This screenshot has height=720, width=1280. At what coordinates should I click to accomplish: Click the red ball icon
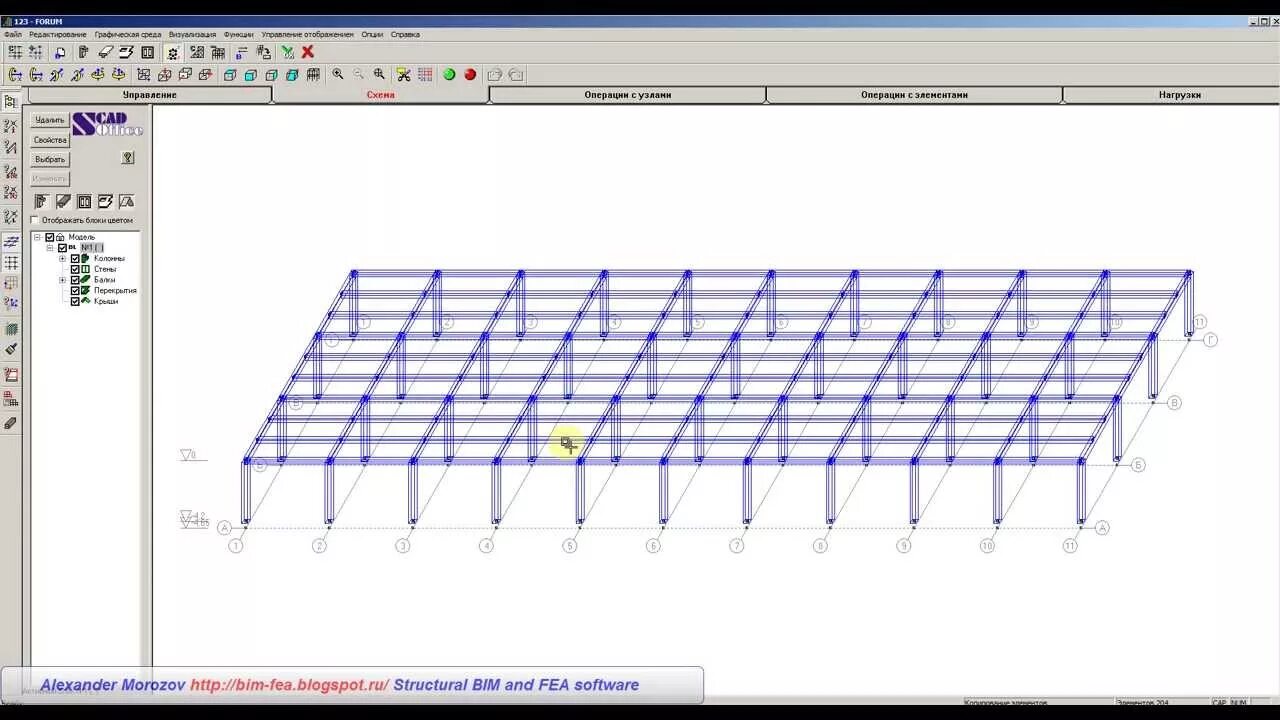[x=470, y=74]
